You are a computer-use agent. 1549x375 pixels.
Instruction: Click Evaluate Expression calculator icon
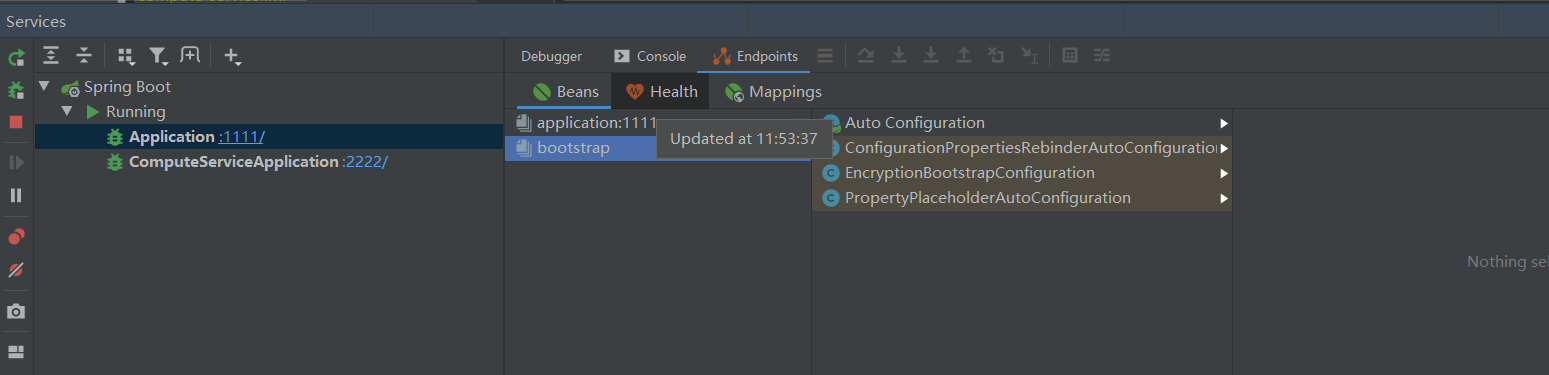pyautogui.click(x=1070, y=56)
